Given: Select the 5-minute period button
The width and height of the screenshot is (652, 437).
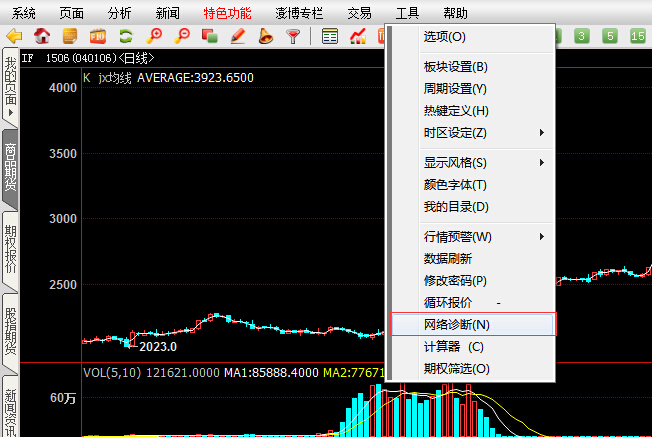Looking at the screenshot, I should 610,37.
